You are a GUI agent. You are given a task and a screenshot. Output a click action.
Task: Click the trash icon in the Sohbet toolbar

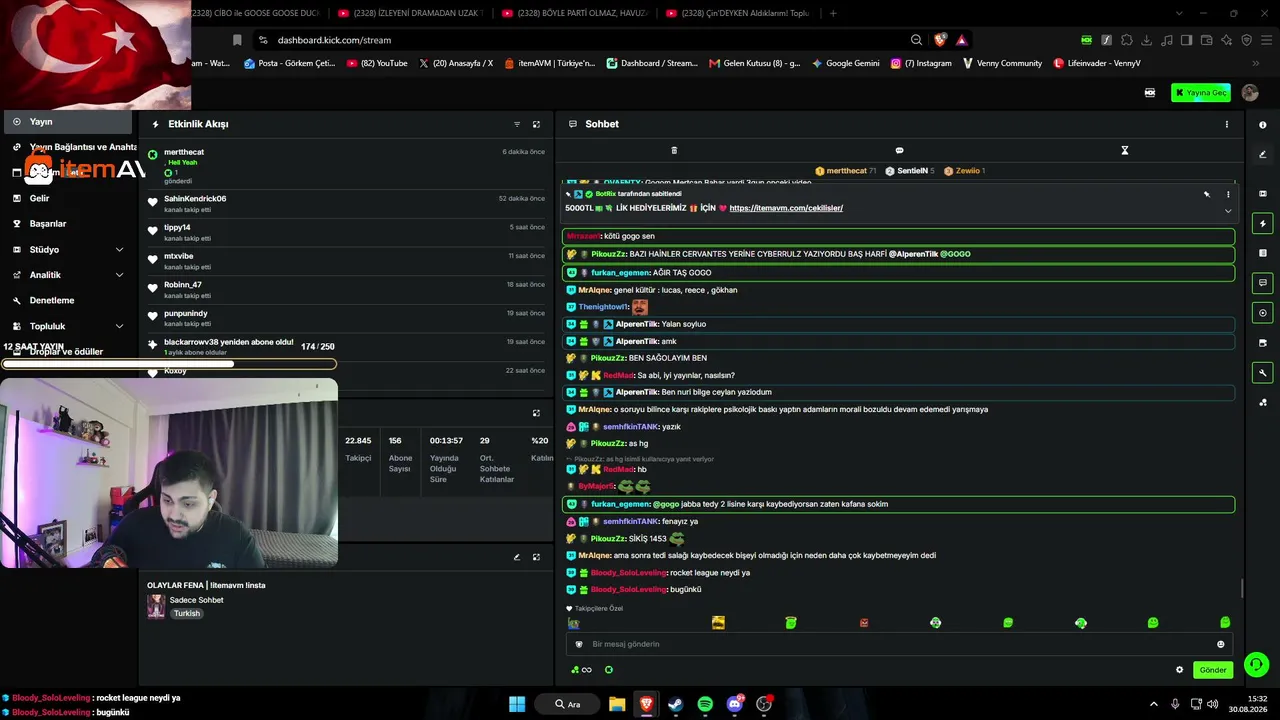point(674,150)
